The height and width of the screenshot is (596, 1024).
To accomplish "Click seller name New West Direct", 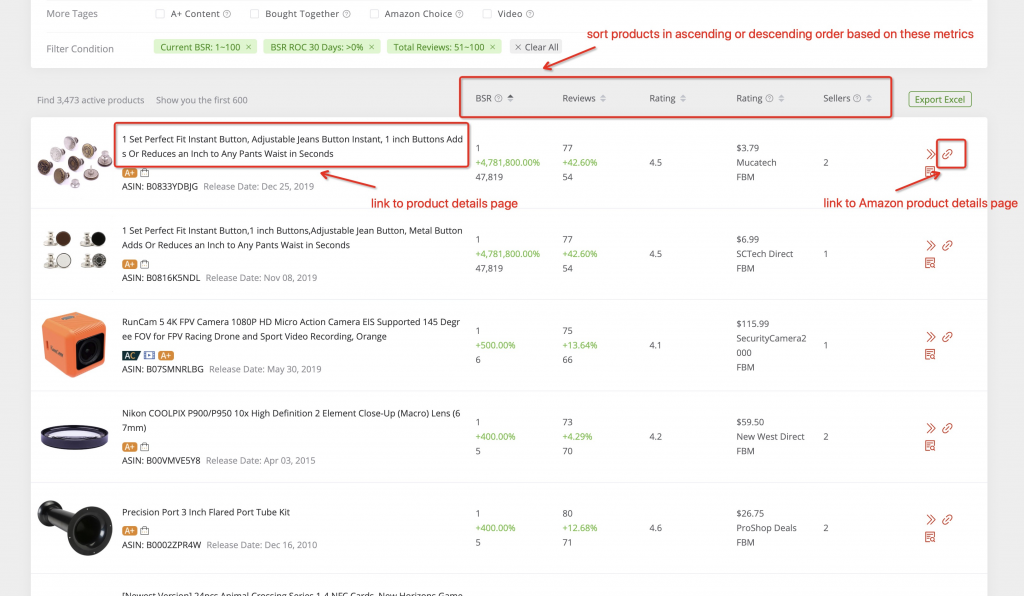I will [x=770, y=437].
